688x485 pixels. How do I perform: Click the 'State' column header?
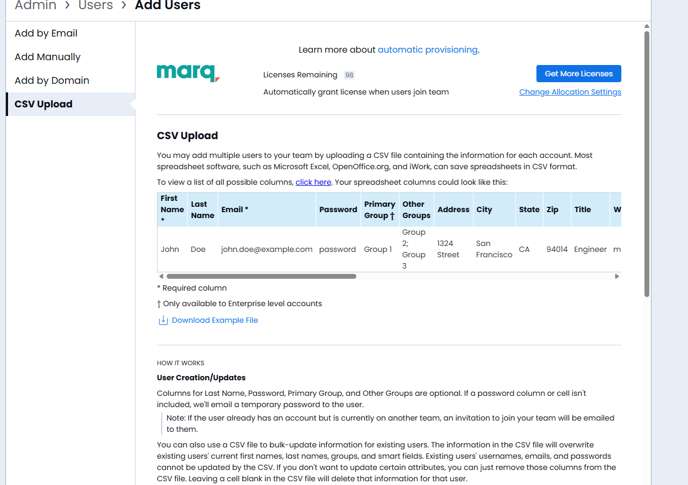[x=530, y=209]
